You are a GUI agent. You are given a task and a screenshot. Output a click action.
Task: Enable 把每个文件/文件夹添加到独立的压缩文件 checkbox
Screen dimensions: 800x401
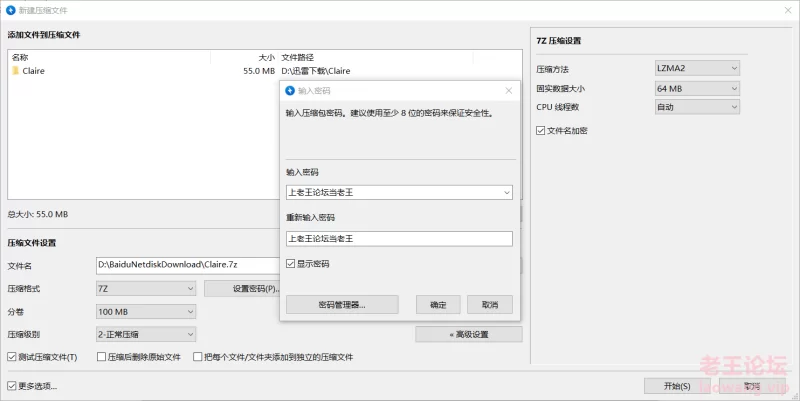pos(197,357)
